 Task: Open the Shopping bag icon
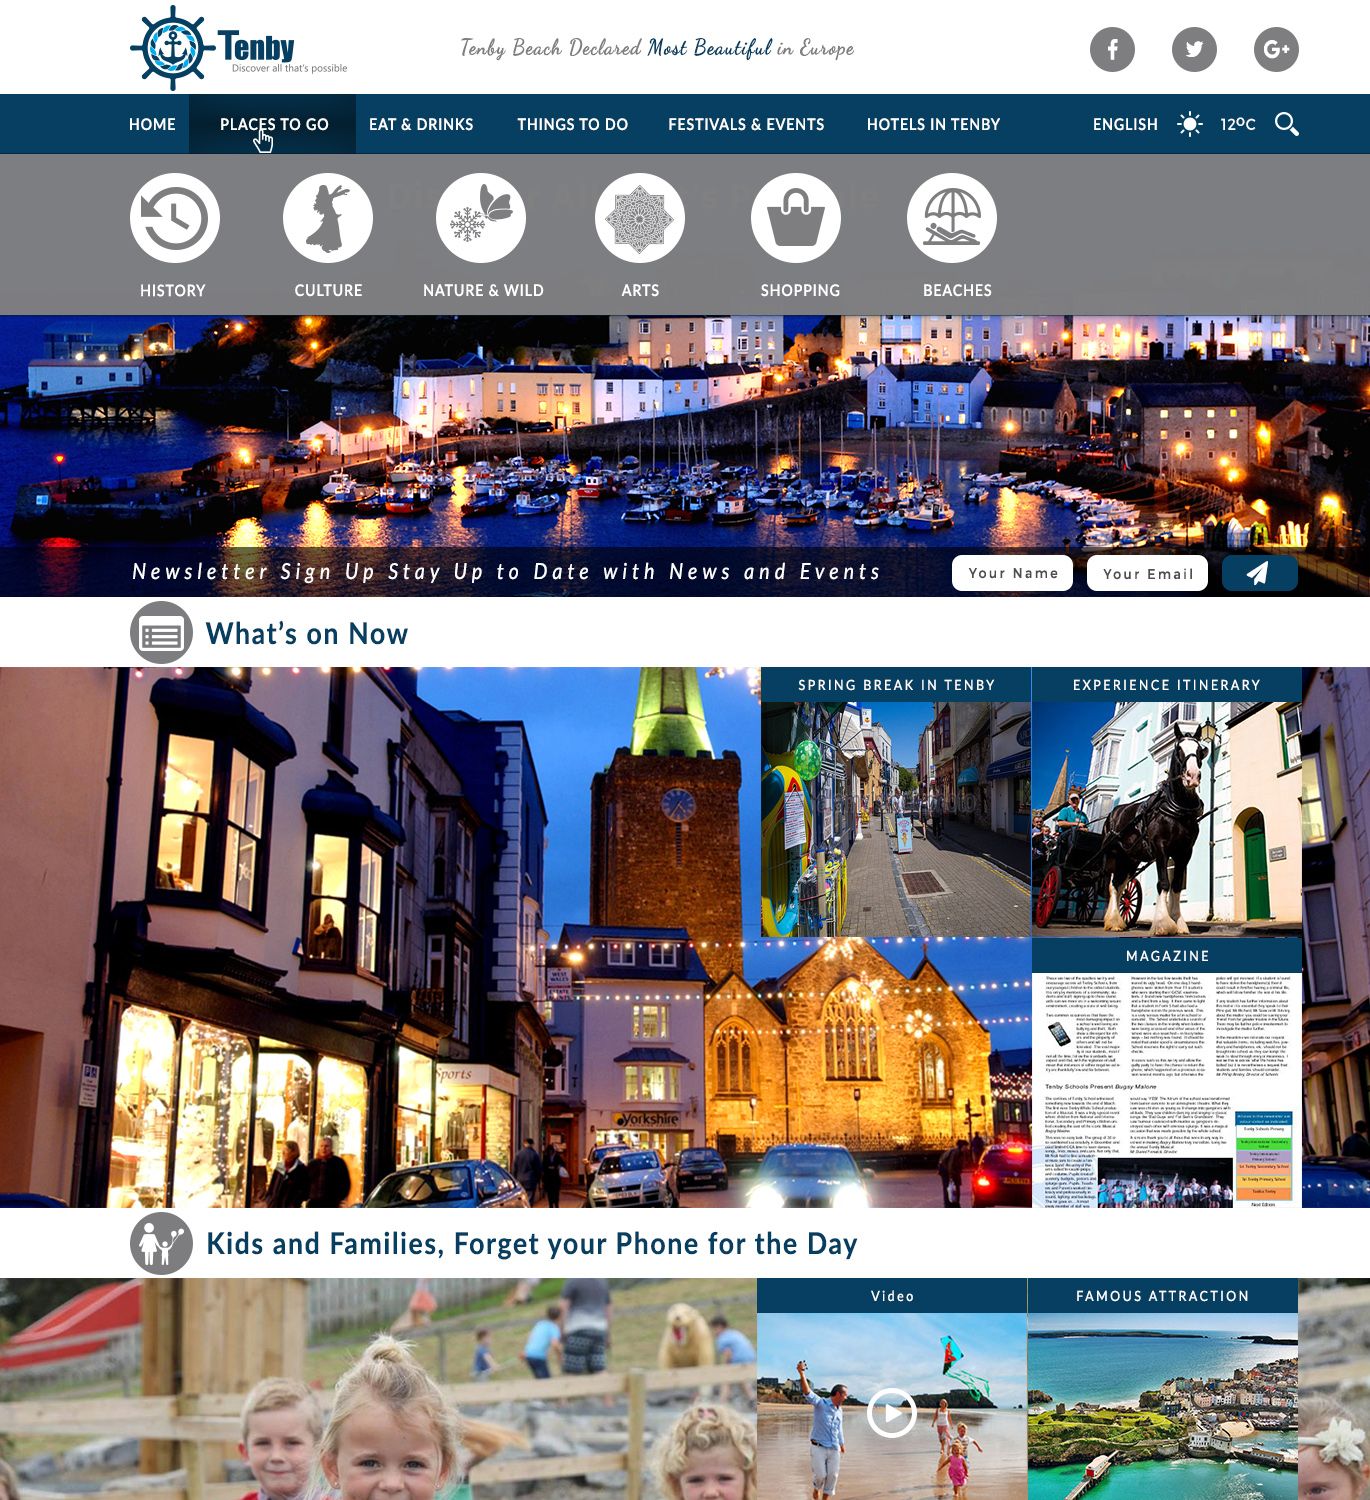(796, 218)
